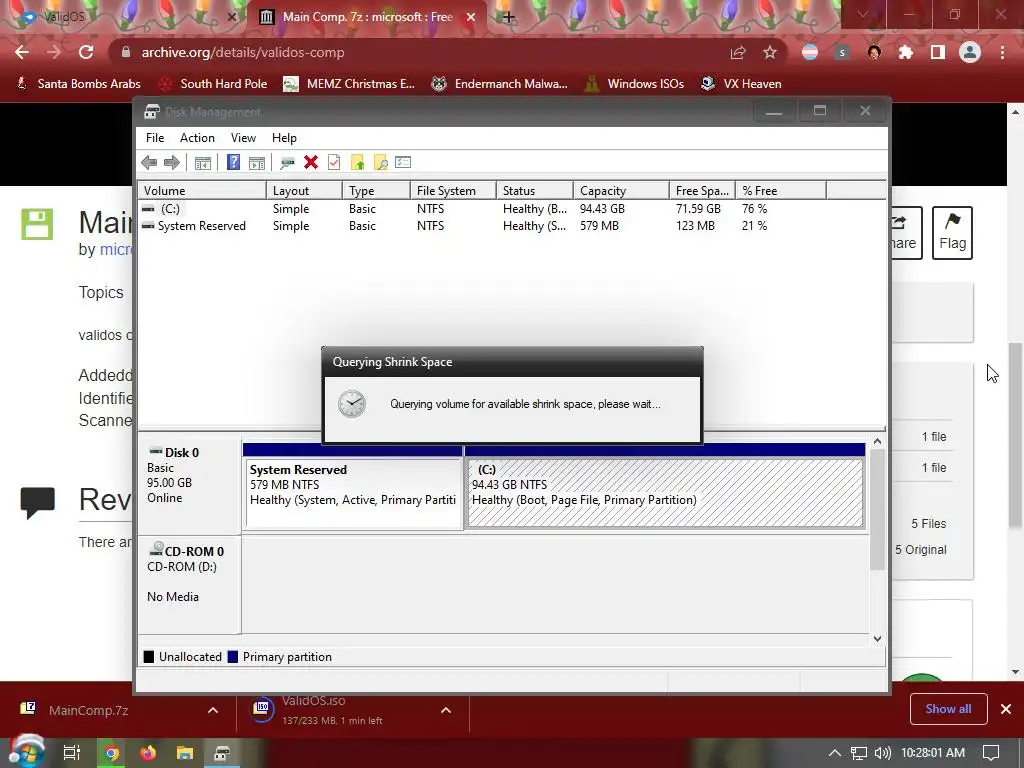Open Help using the blue question mark icon

coord(233,163)
